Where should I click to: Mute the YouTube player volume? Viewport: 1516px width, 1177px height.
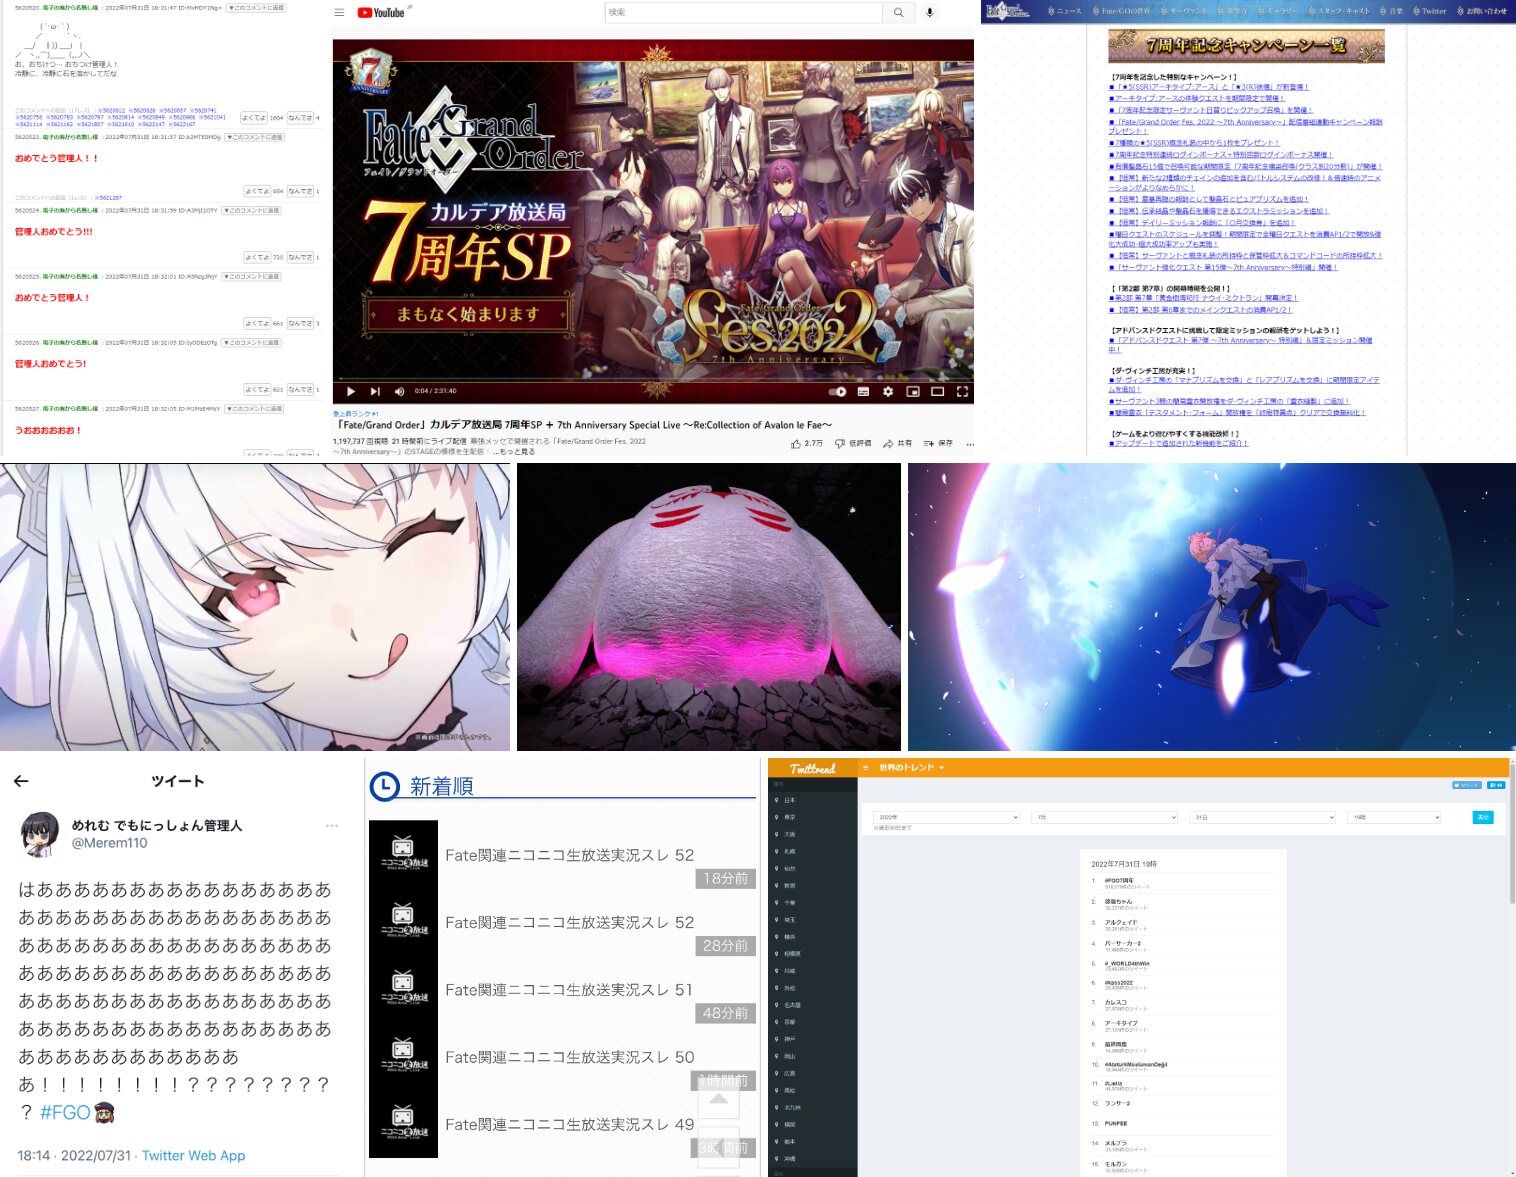[399, 391]
